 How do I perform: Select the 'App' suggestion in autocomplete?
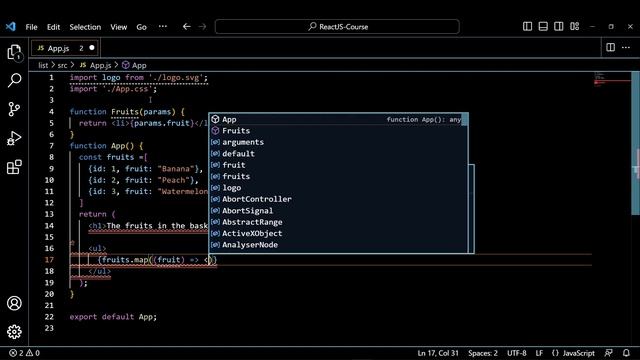tap(338, 119)
